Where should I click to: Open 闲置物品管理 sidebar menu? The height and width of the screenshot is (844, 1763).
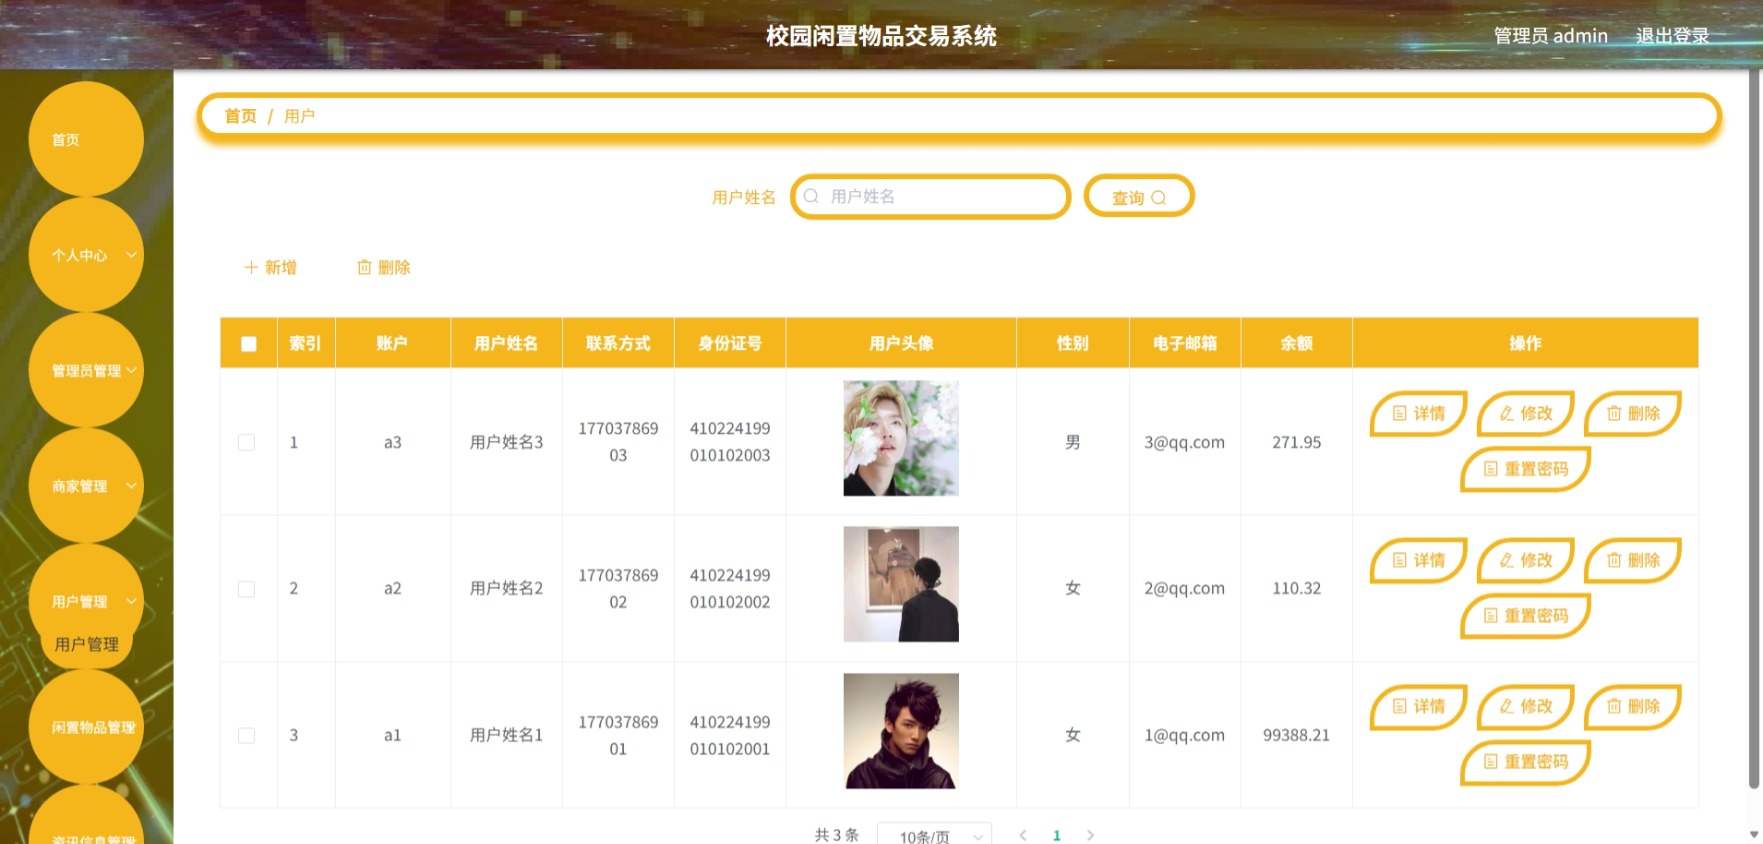pos(86,727)
